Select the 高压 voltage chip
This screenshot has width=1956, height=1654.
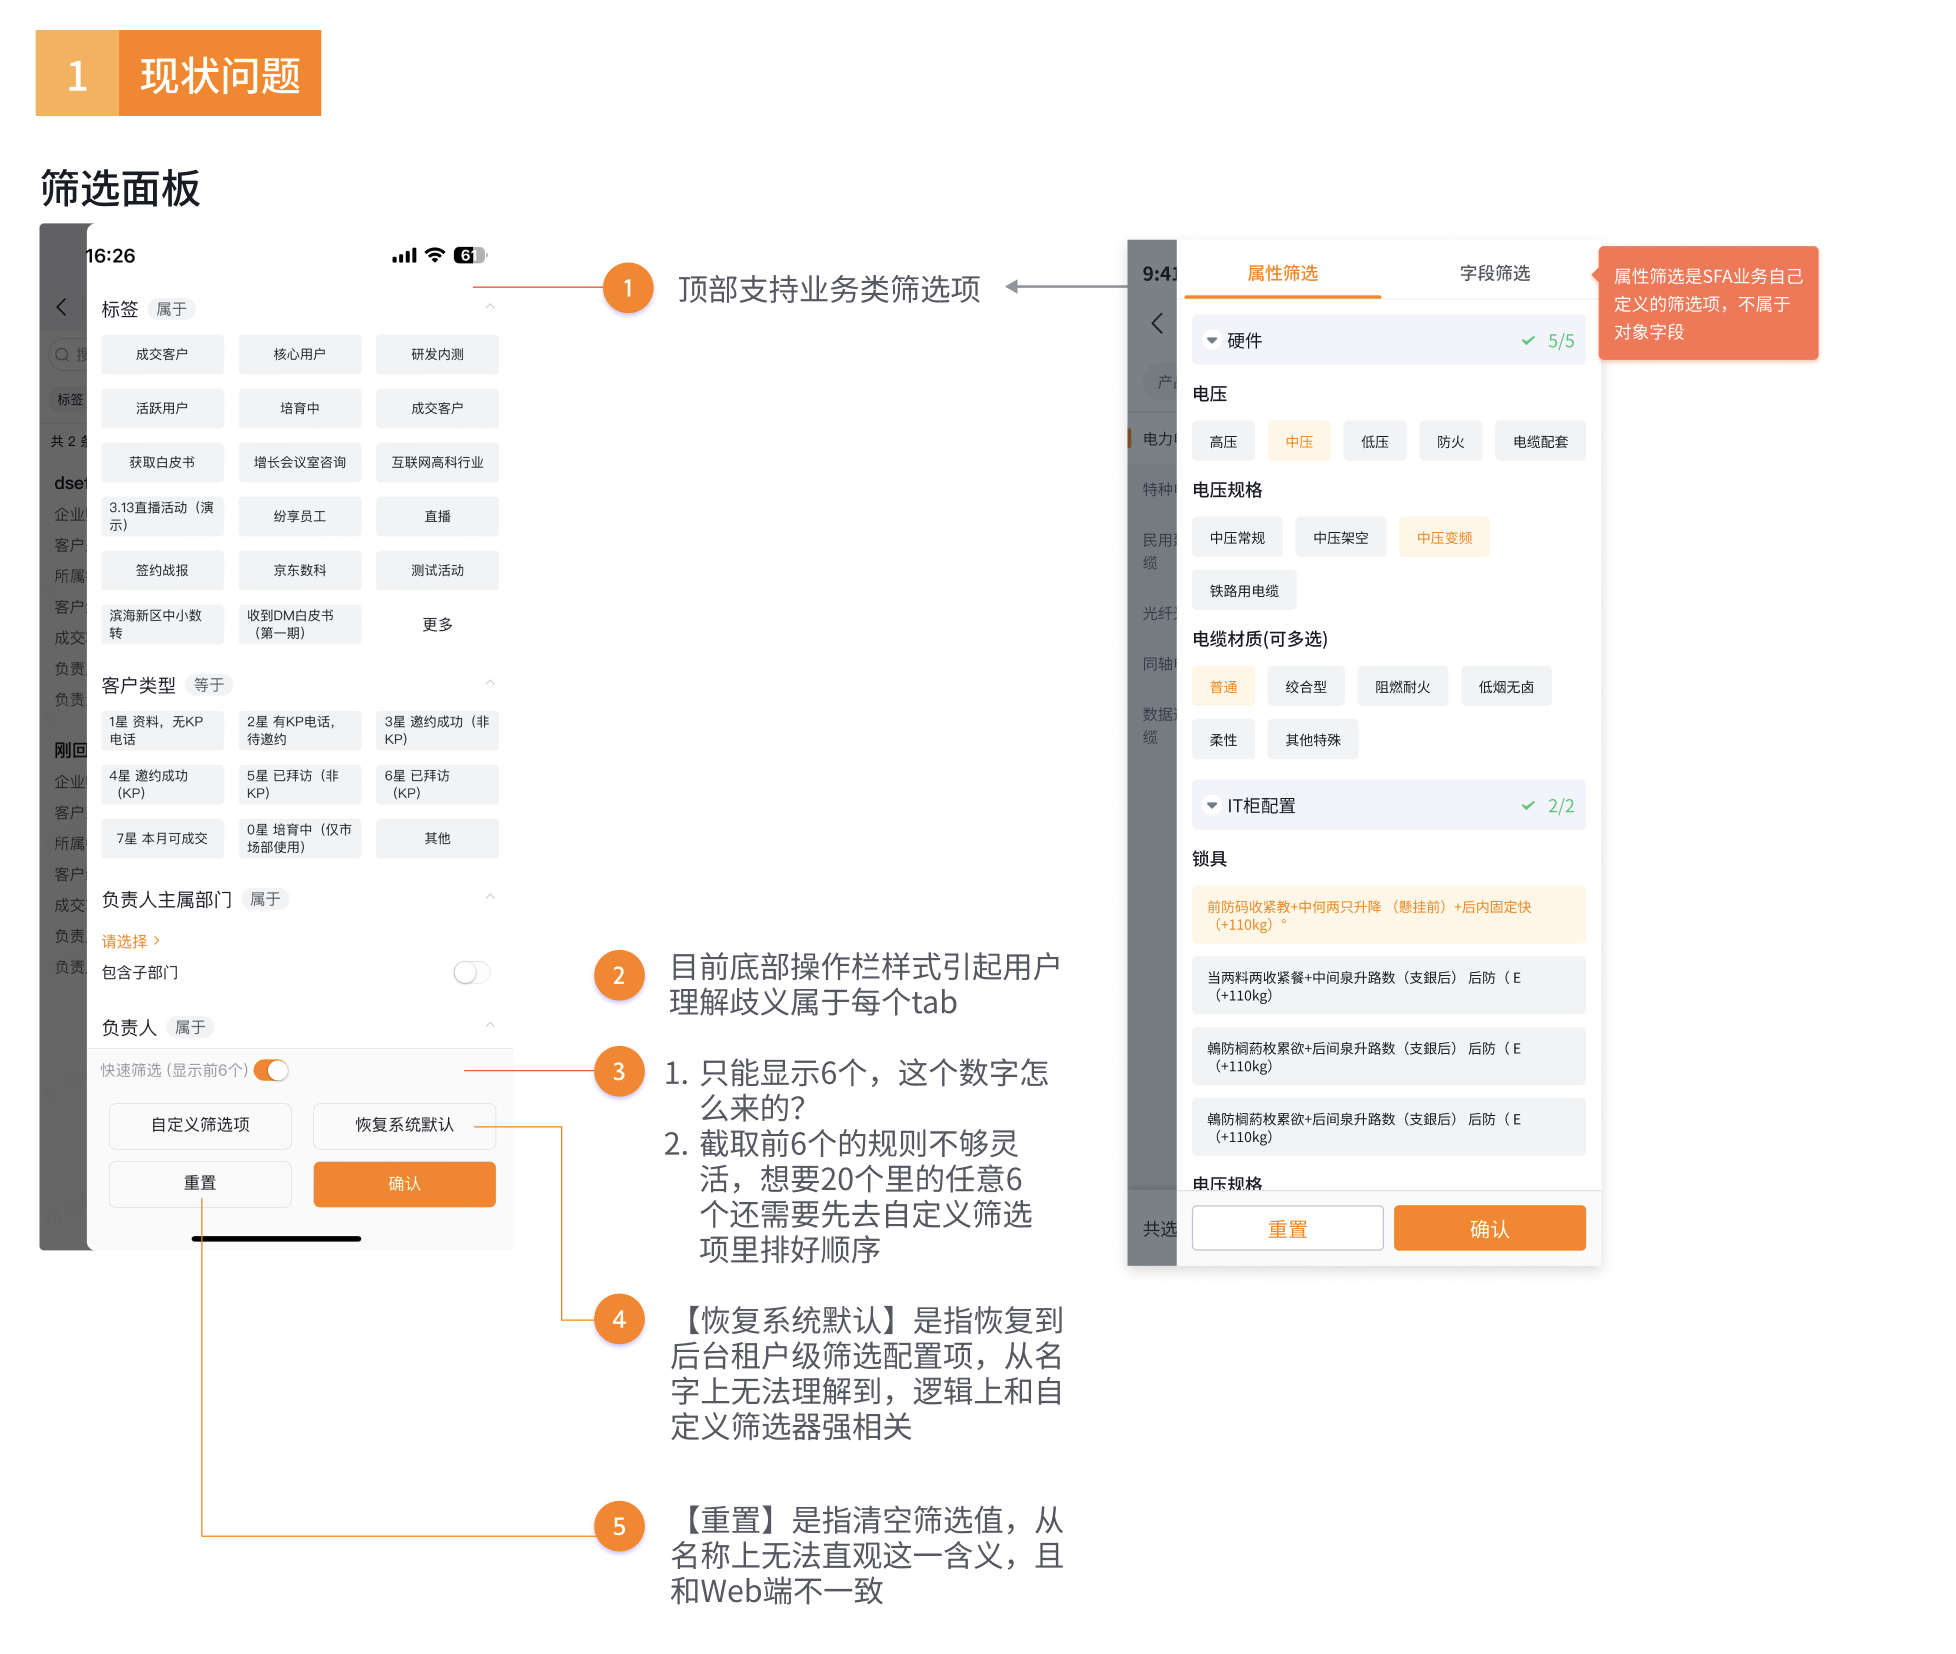tap(1223, 441)
